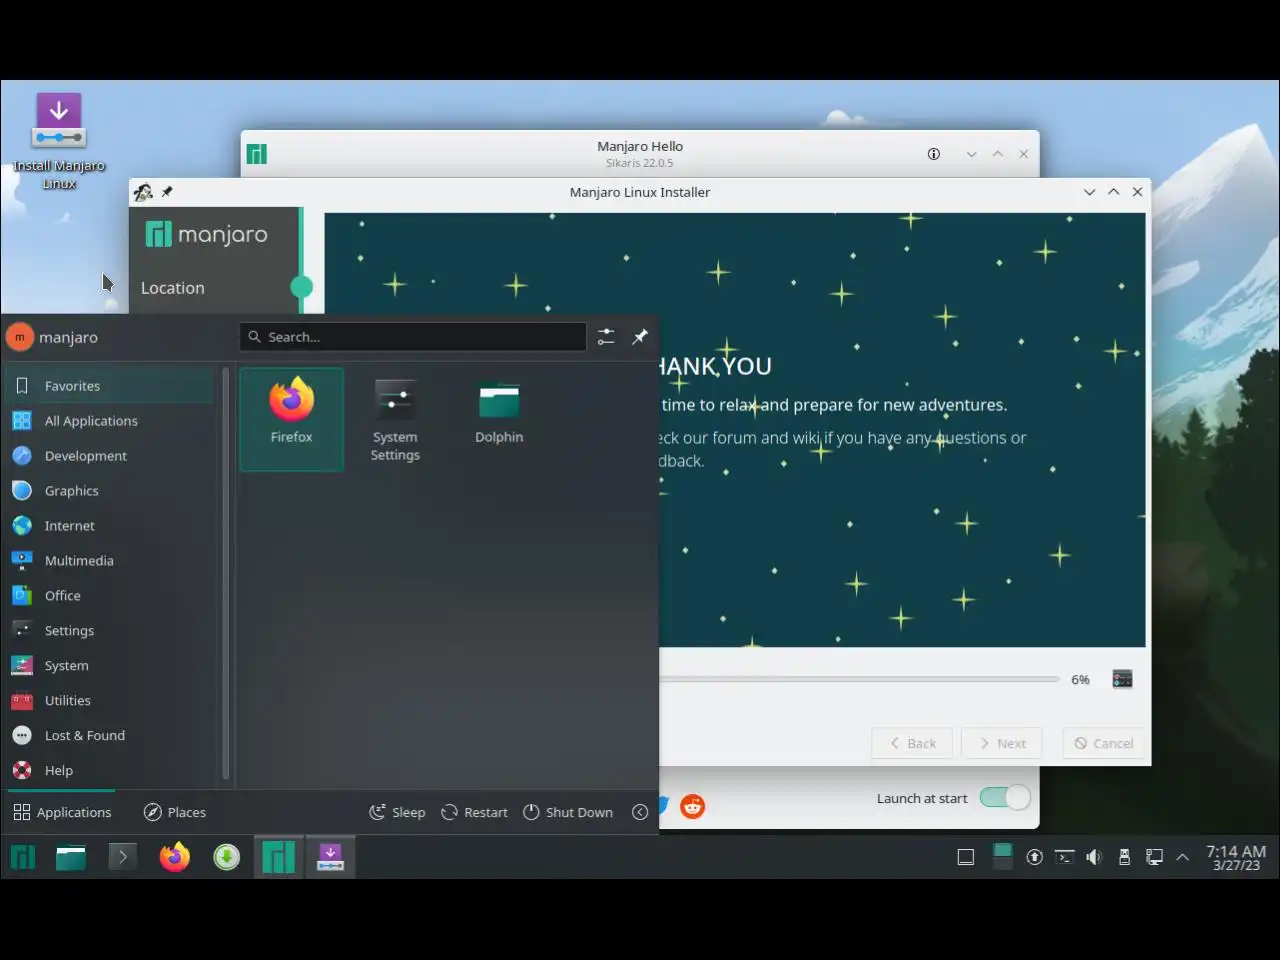1280x960 pixels.
Task: Open Lost & Found category
Action: 110,736
